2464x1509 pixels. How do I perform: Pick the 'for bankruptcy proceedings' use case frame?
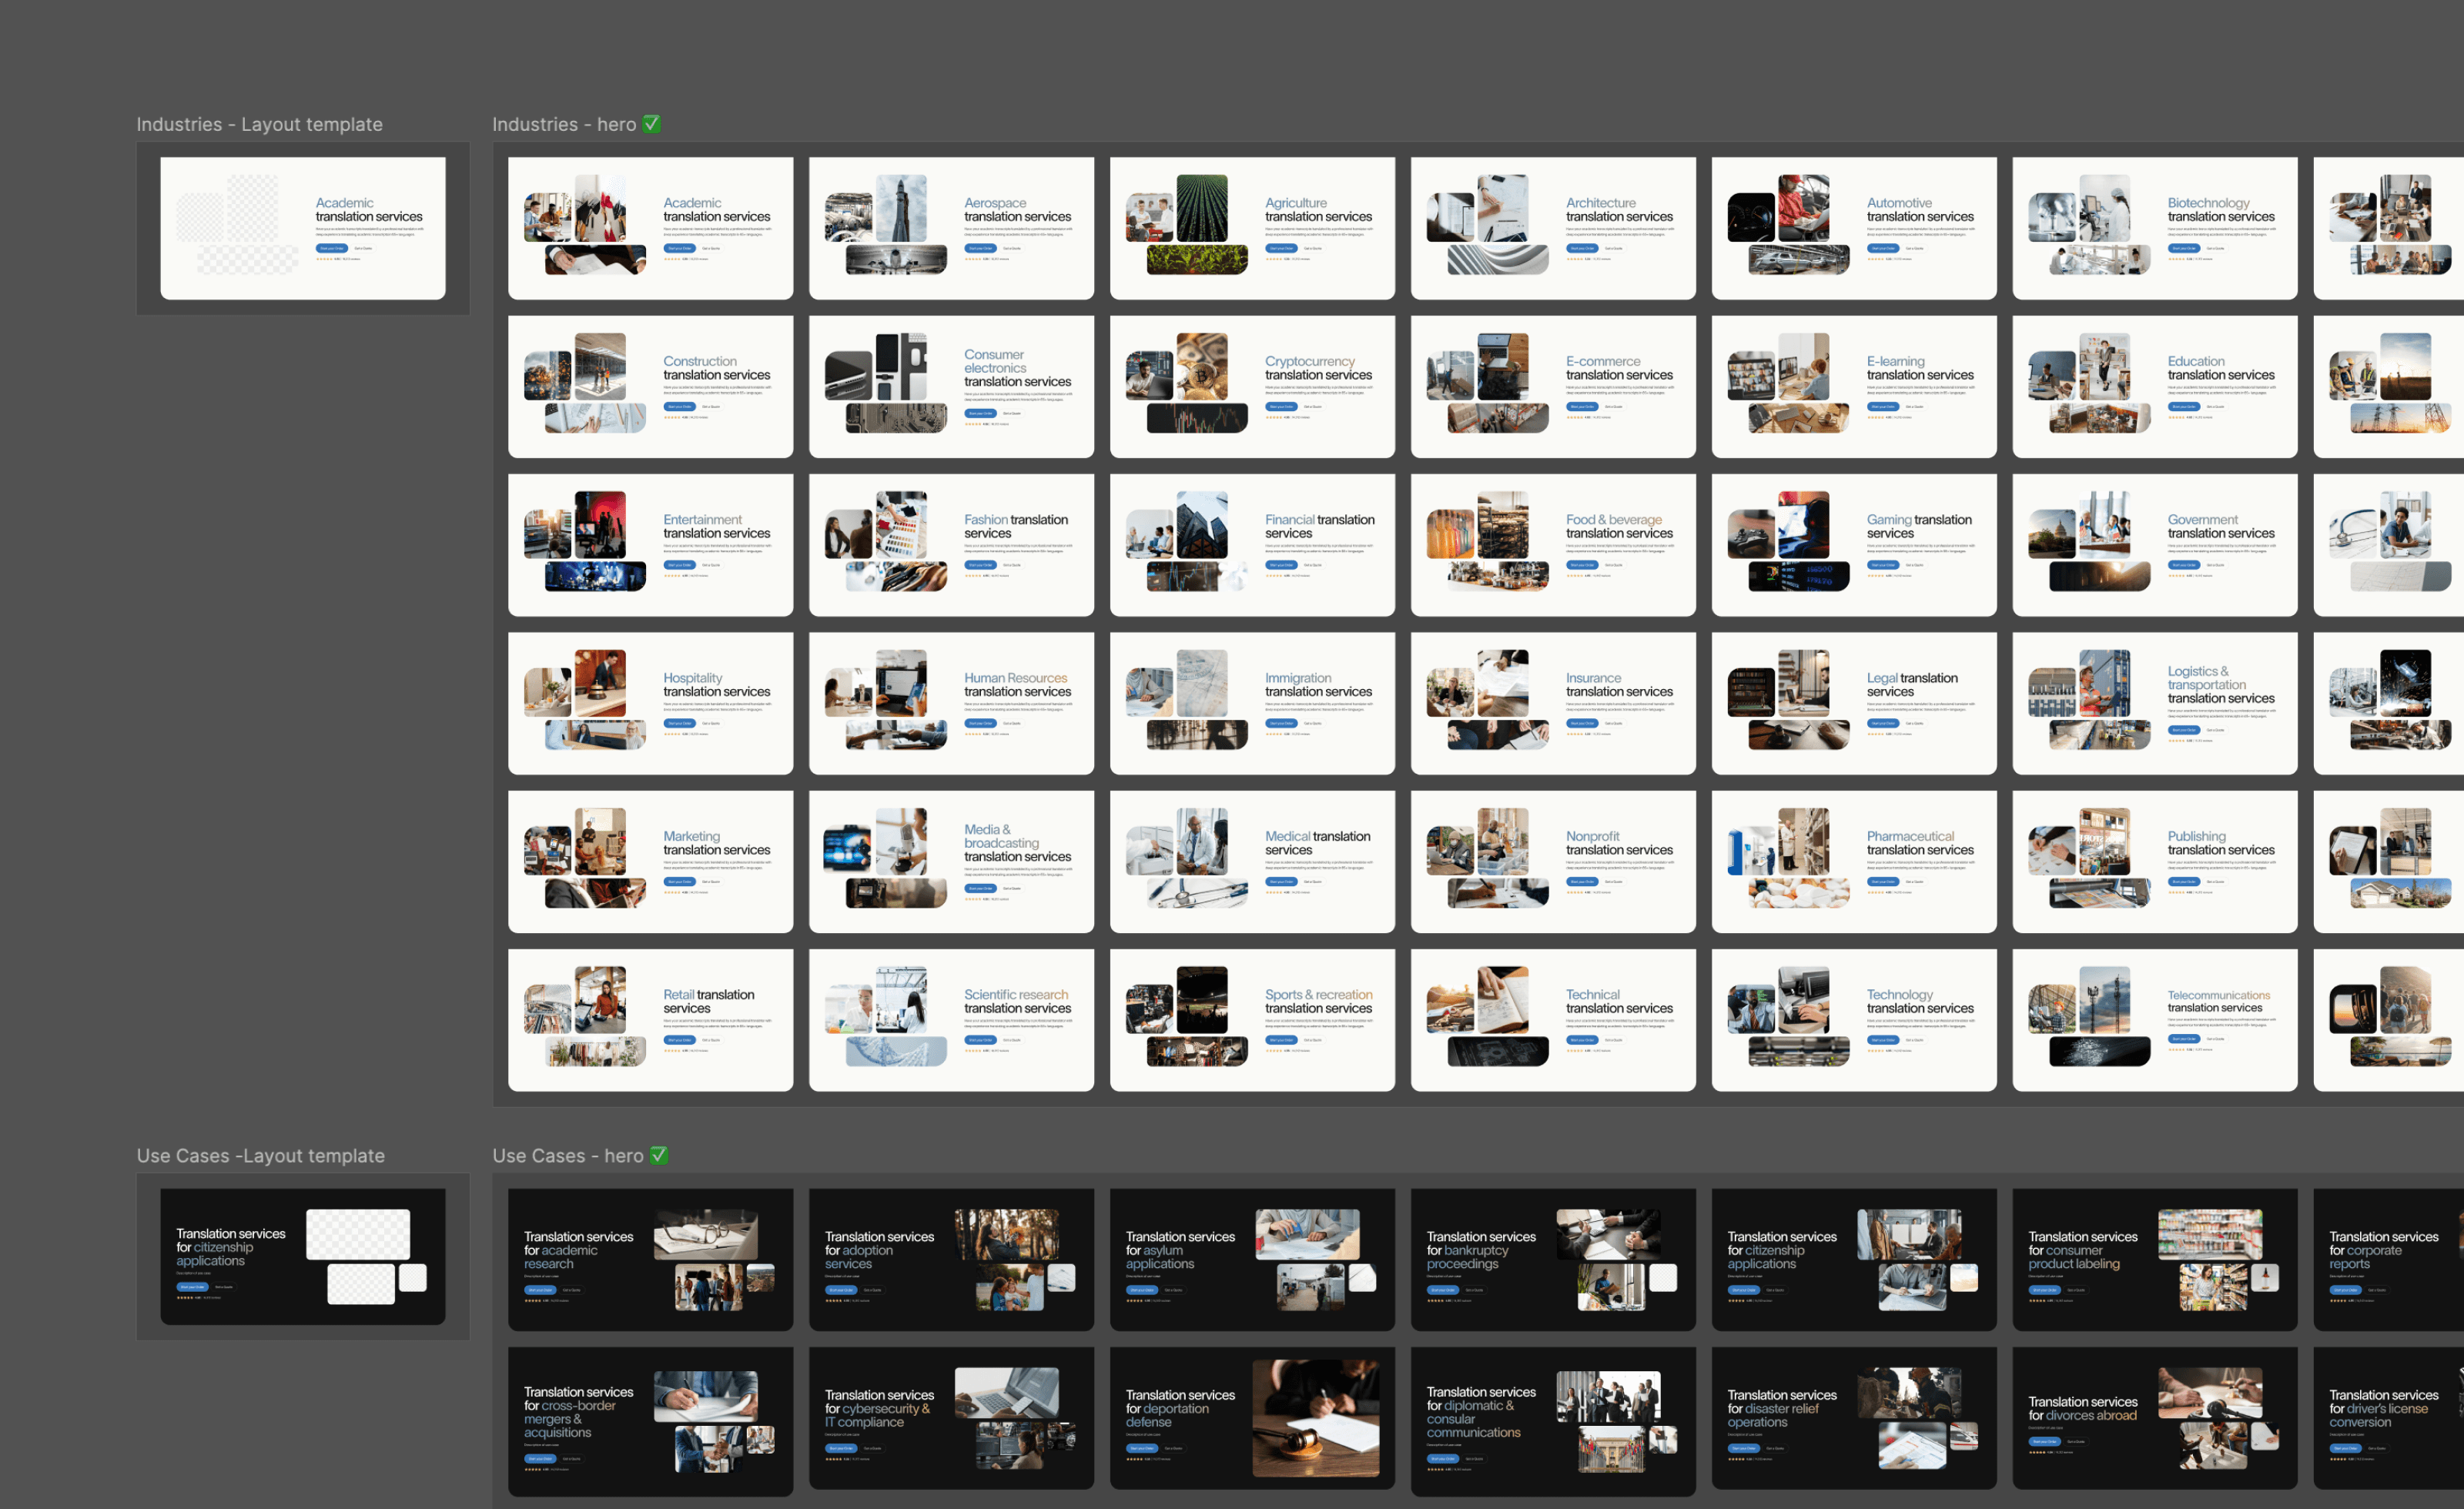(1553, 1260)
